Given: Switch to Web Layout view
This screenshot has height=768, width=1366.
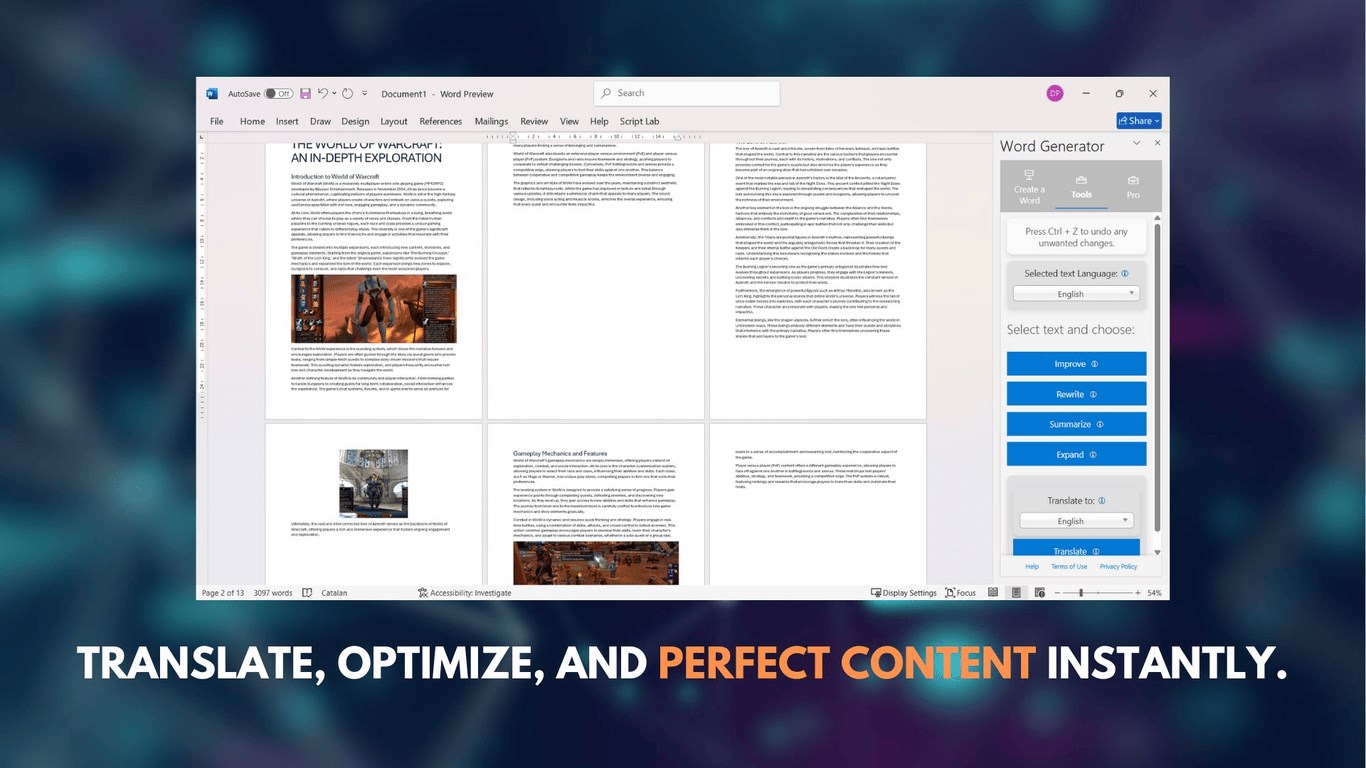Looking at the screenshot, I should click(1040, 593).
